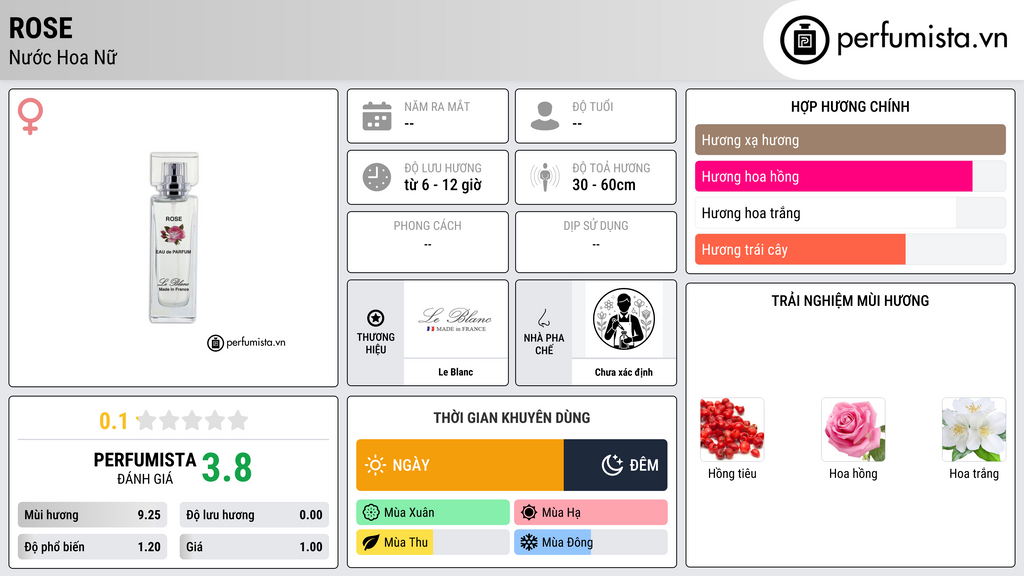
Task: Select the Hoa hồng note image
Action: click(853, 429)
